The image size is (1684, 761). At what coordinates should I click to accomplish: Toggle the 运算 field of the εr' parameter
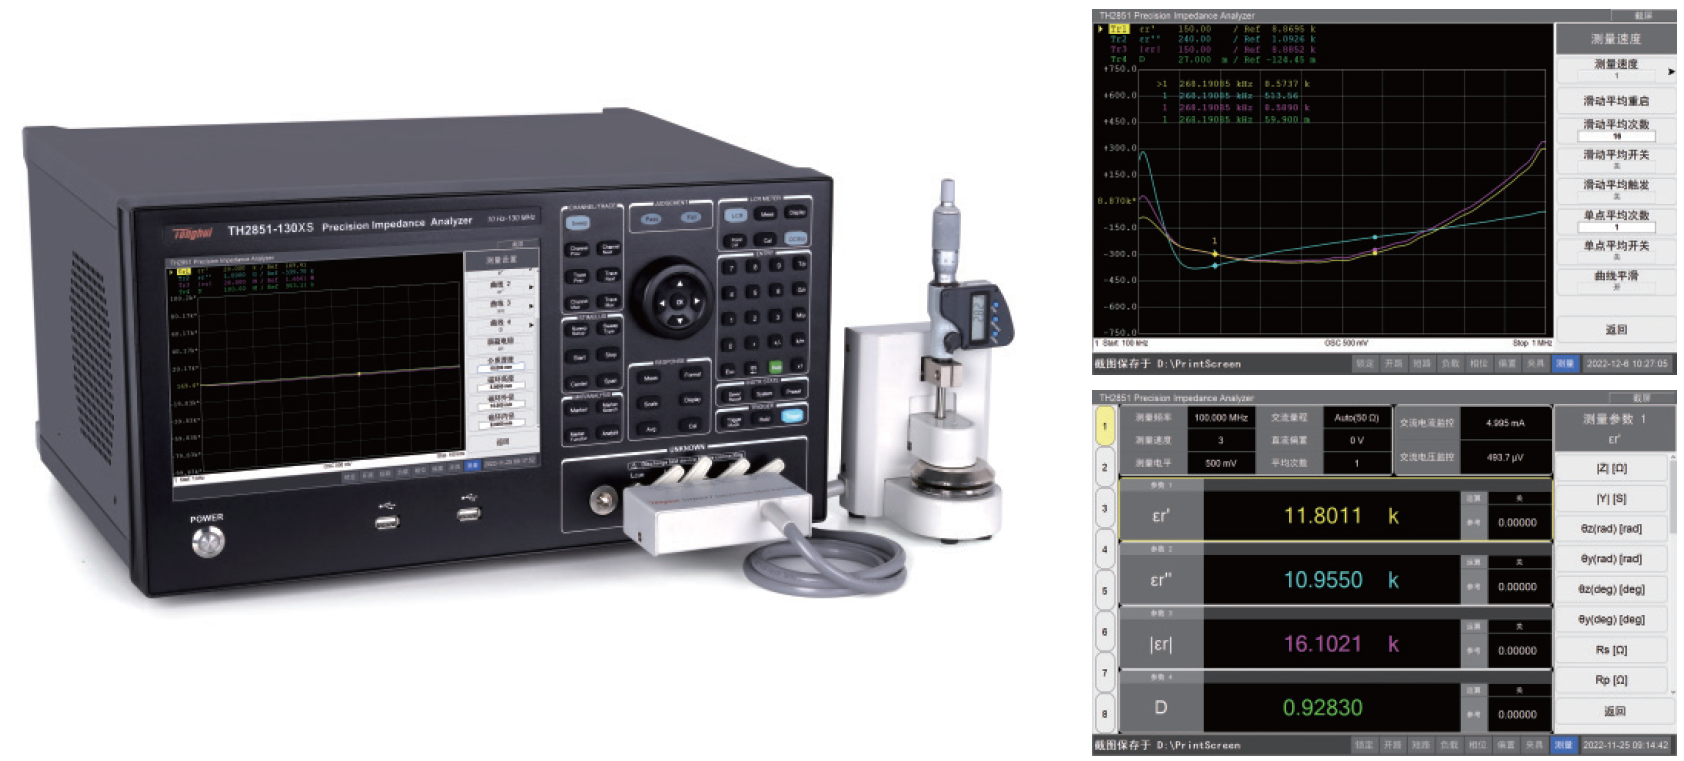[1520, 498]
